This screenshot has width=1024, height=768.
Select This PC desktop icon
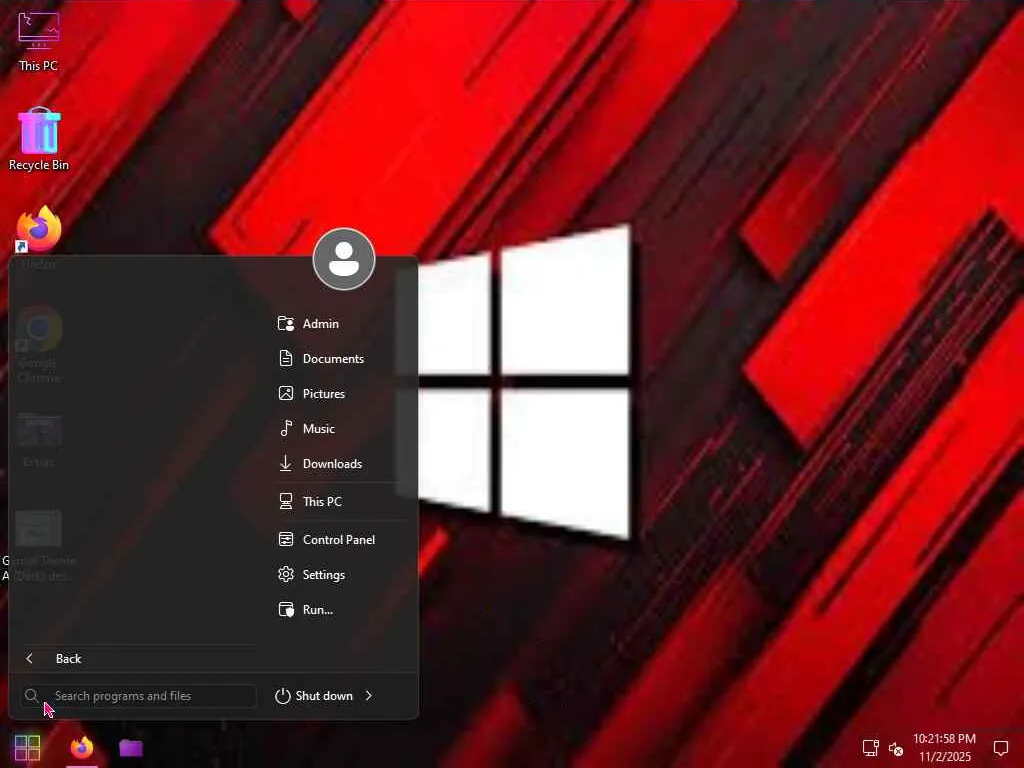click(x=39, y=40)
